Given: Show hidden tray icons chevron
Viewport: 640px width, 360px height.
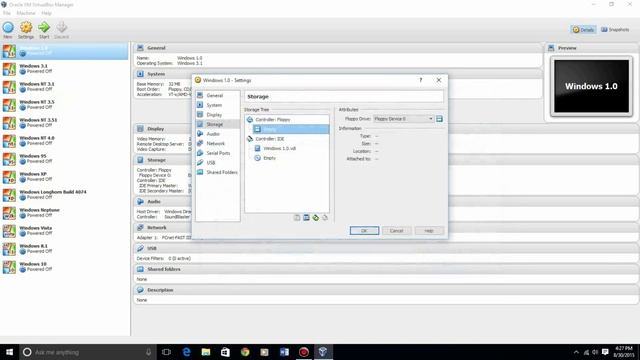Looking at the screenshot, I should point(576,352).
